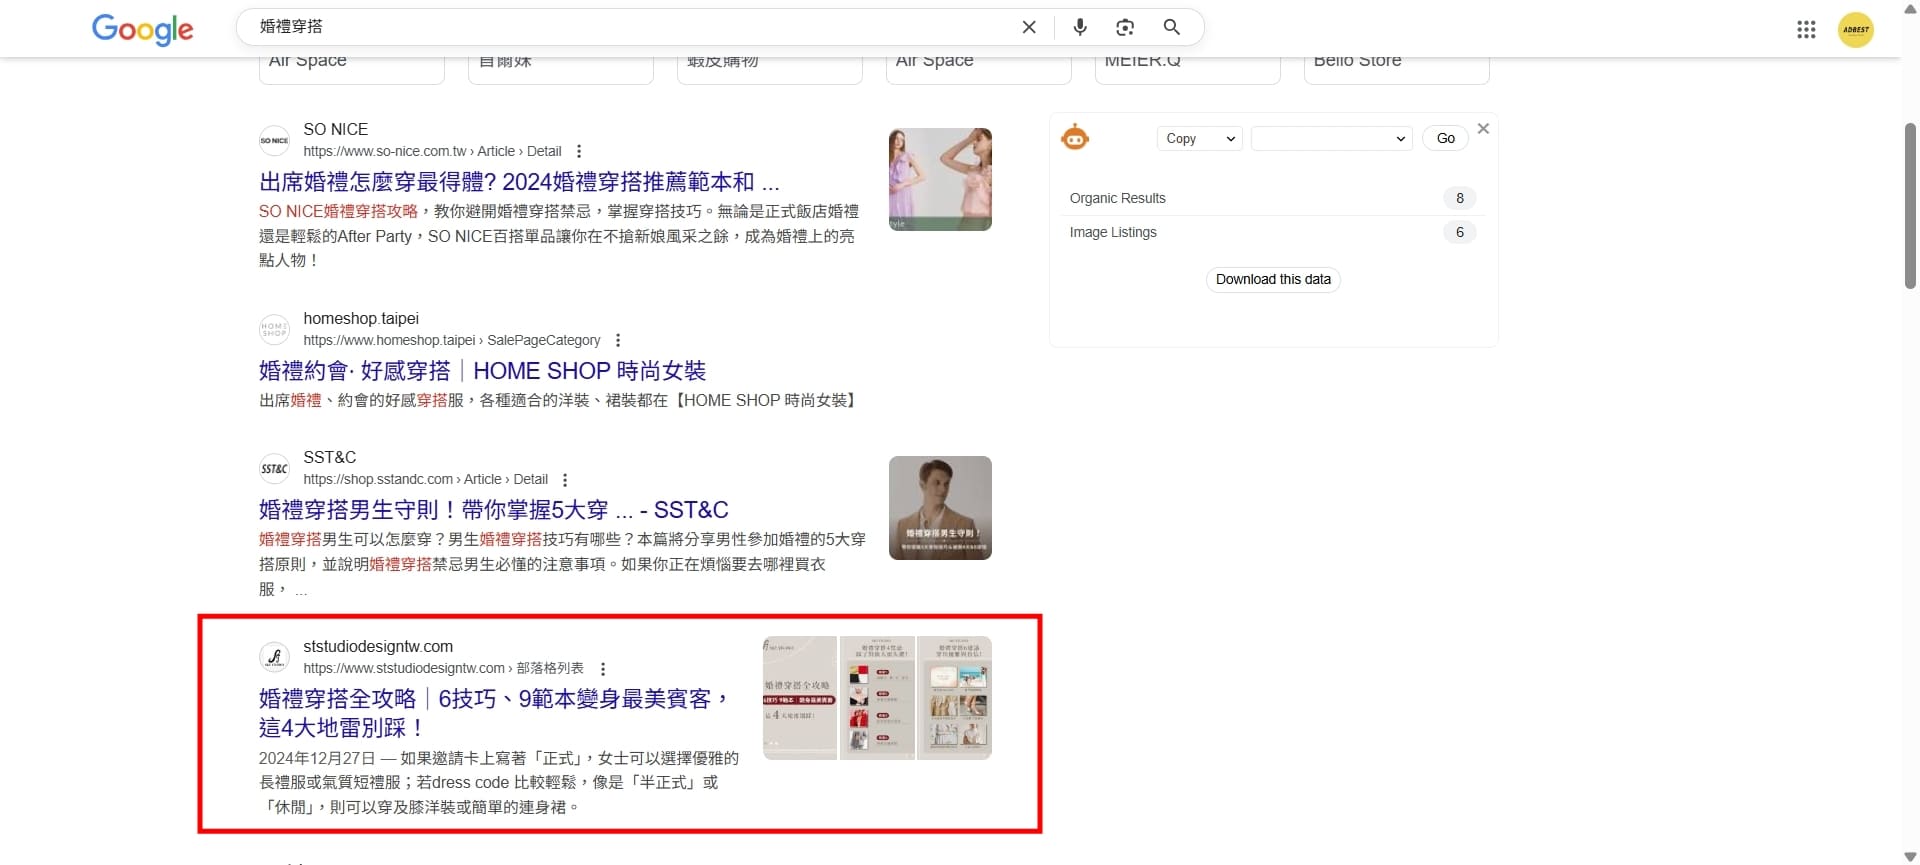This screenshot has width=1920, height=865.
Task: Click the magnifier search icon
Action: point(1172,27)
